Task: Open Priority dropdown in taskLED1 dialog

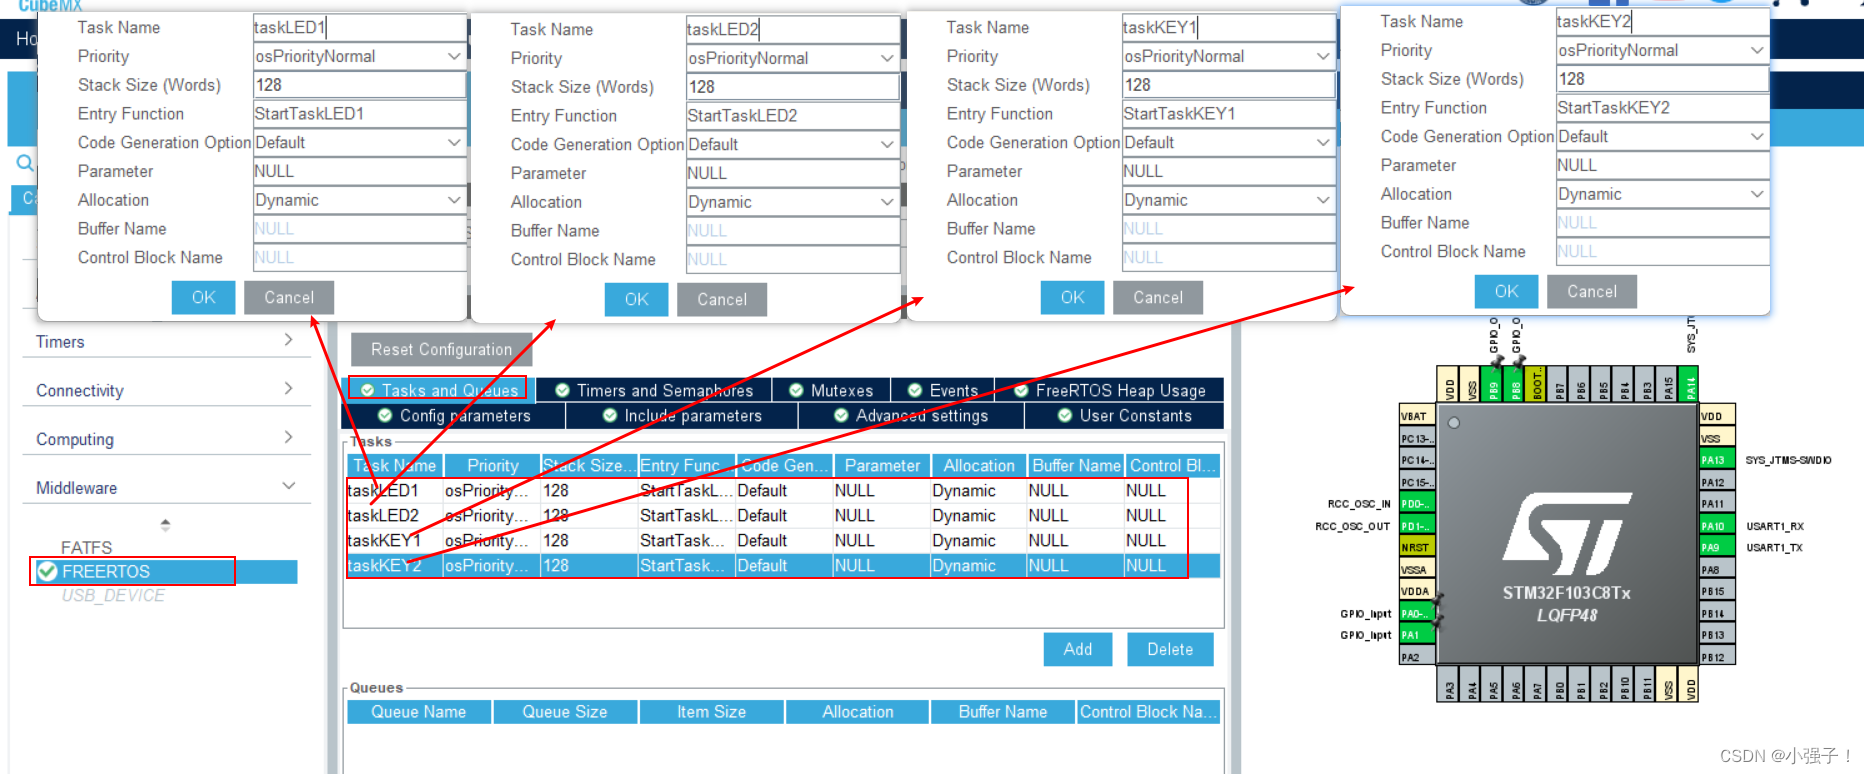Action: coord(454,57)
